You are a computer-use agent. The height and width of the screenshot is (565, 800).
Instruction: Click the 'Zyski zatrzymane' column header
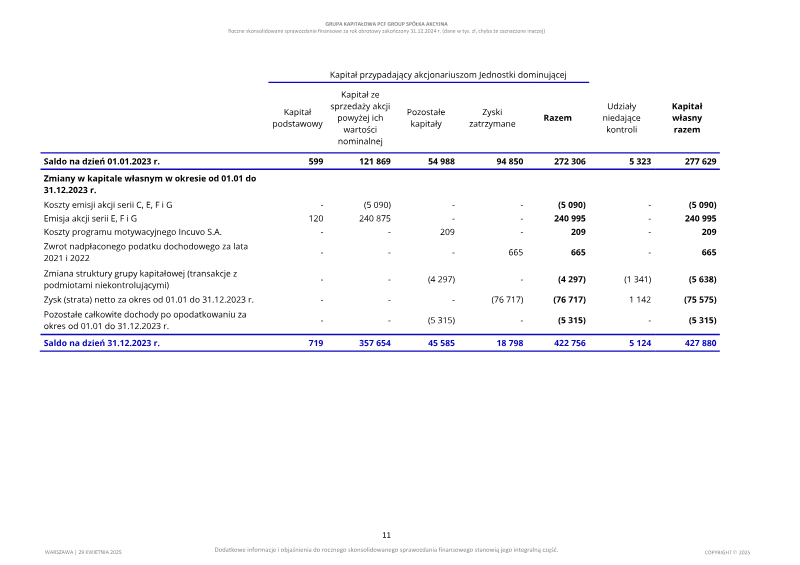492,118
